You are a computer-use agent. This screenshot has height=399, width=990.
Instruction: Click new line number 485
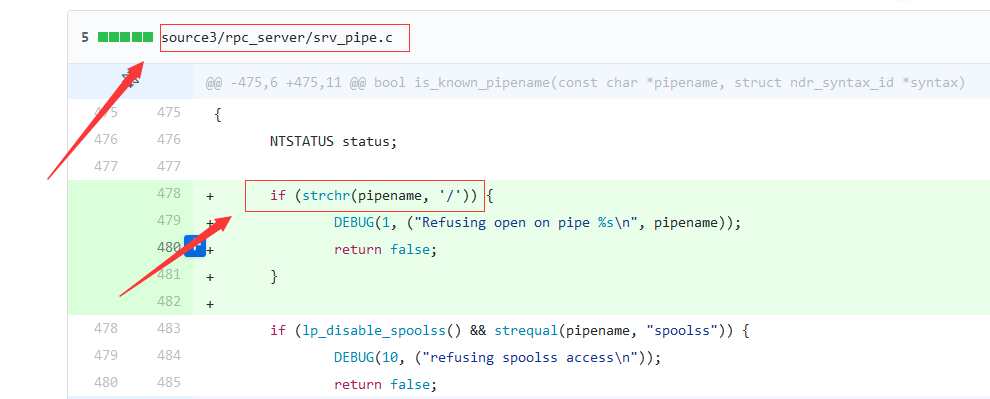coord(169,383)
